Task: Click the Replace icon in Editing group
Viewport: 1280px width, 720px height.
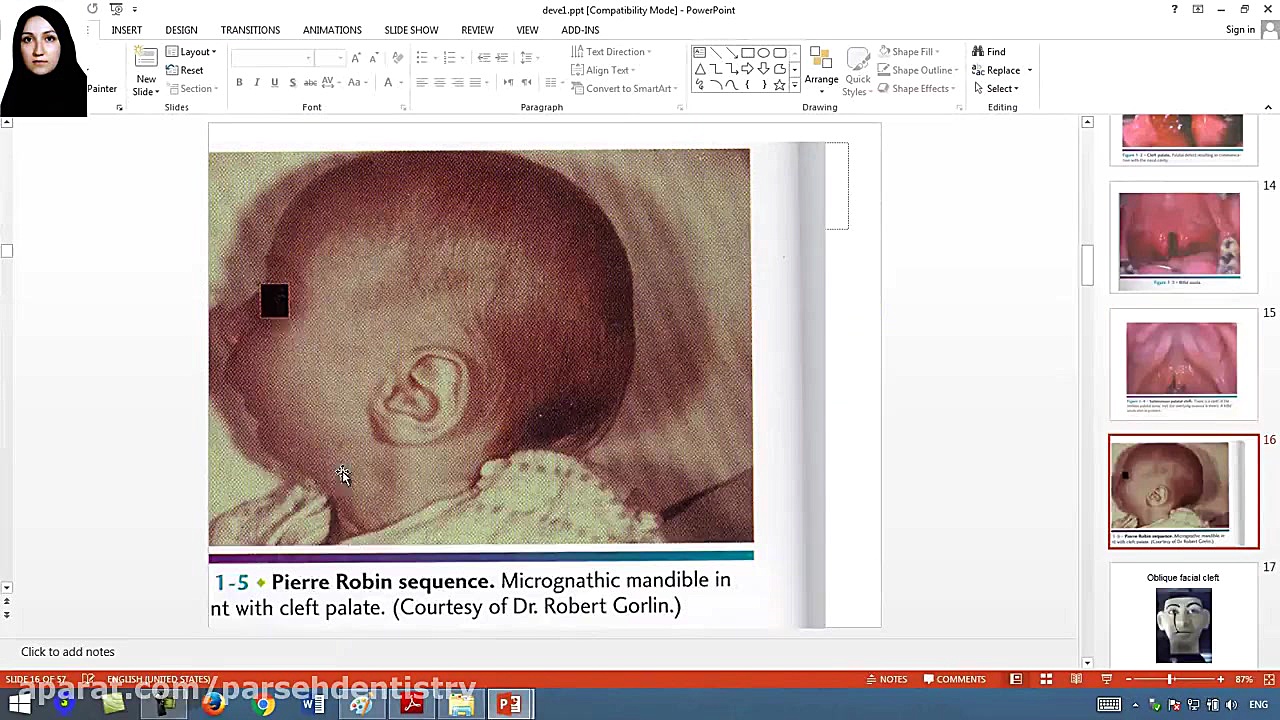Action: (979, 71)
